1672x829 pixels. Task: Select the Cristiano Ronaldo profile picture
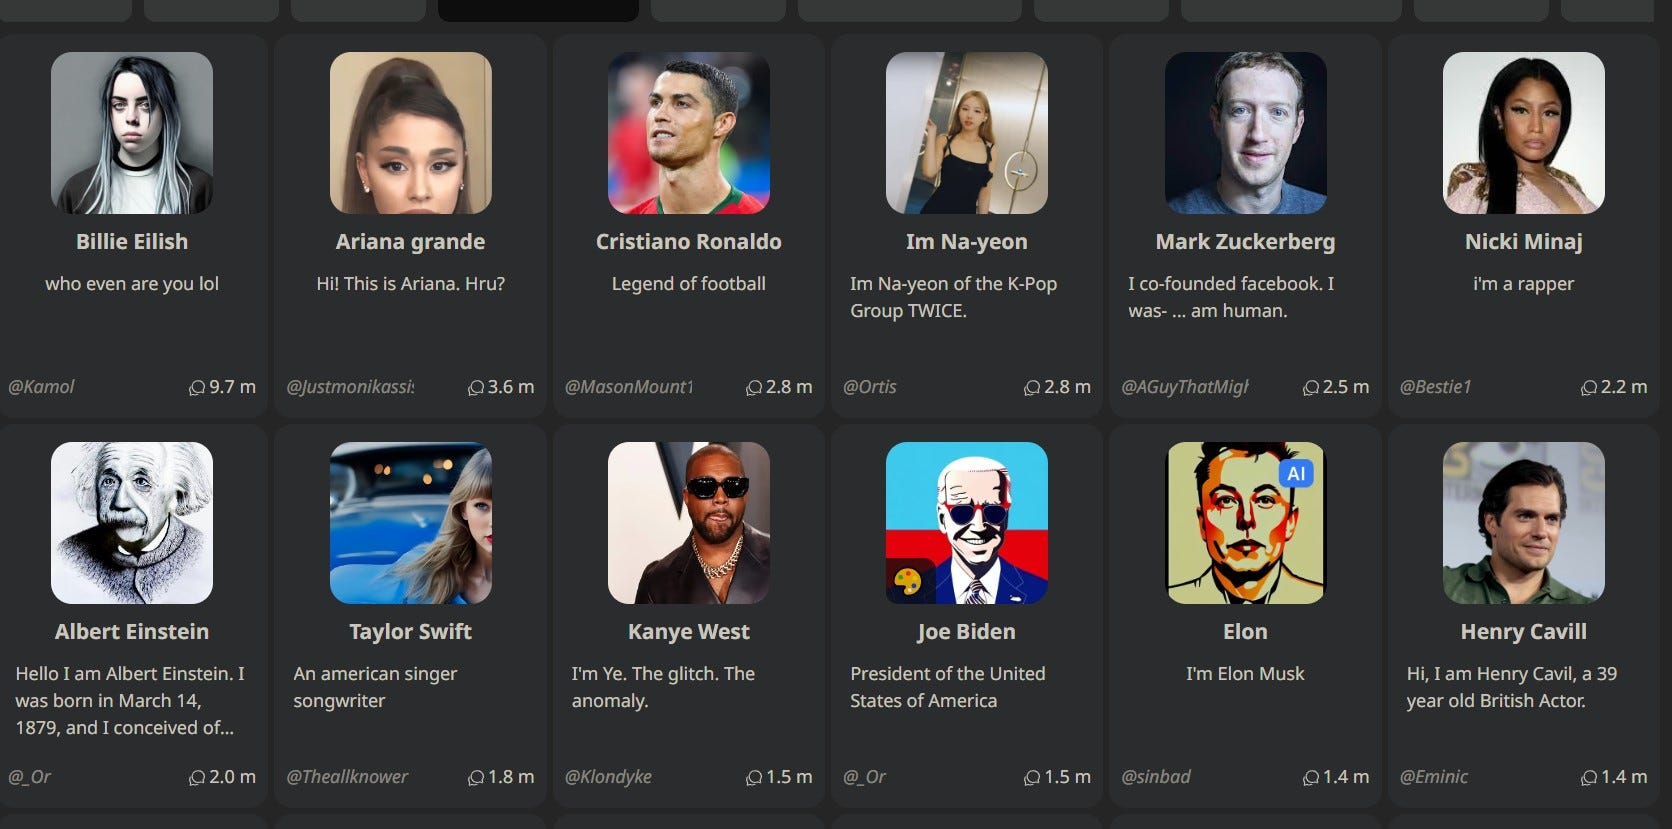pos(689,133)
